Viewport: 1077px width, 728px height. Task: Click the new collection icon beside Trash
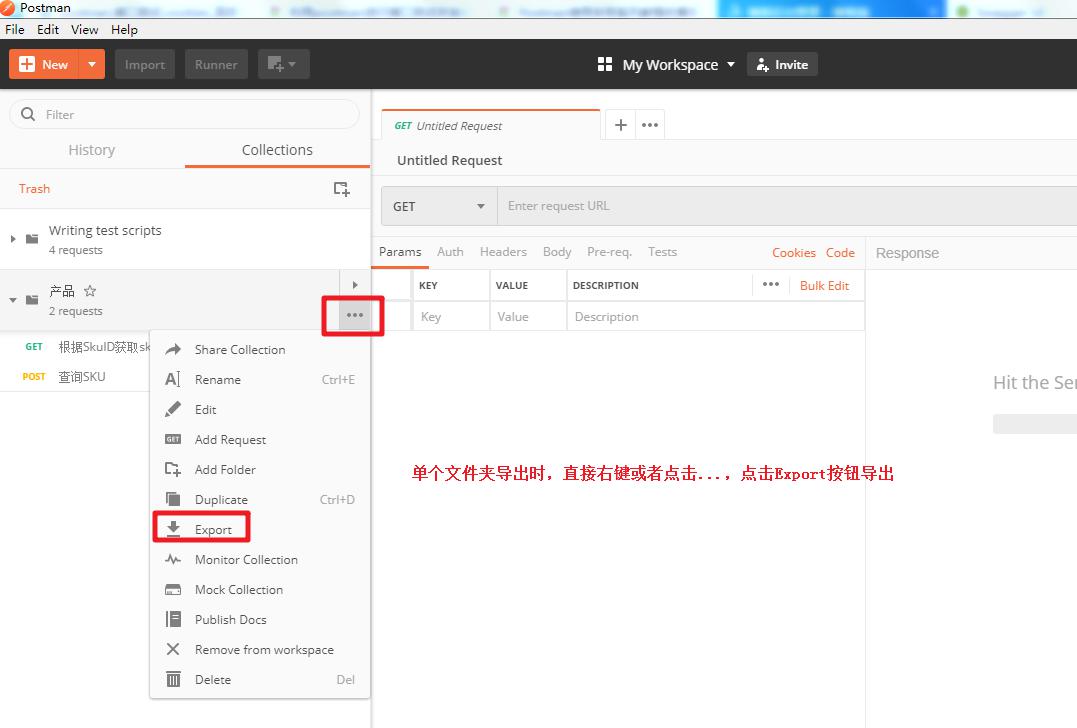[341, 189]
